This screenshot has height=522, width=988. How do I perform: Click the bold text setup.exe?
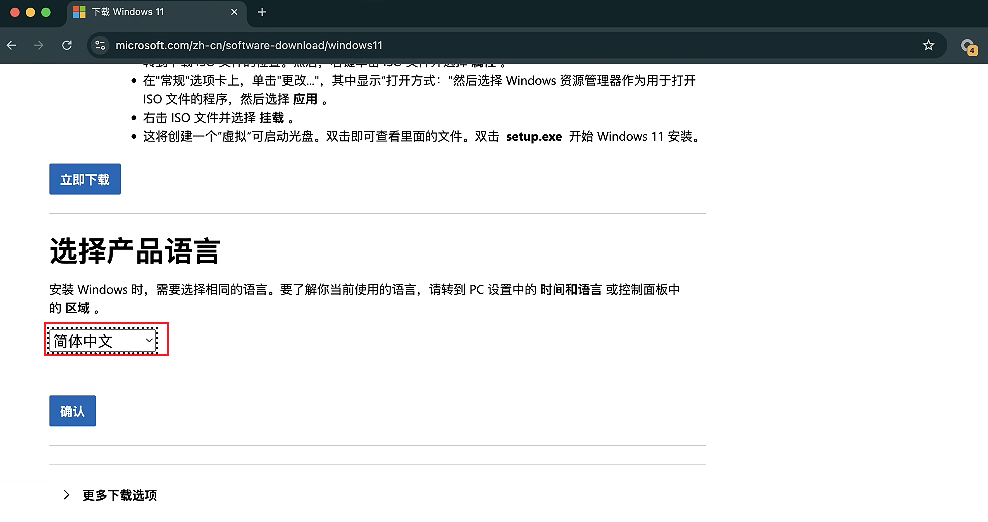click(x=534, y=137)
